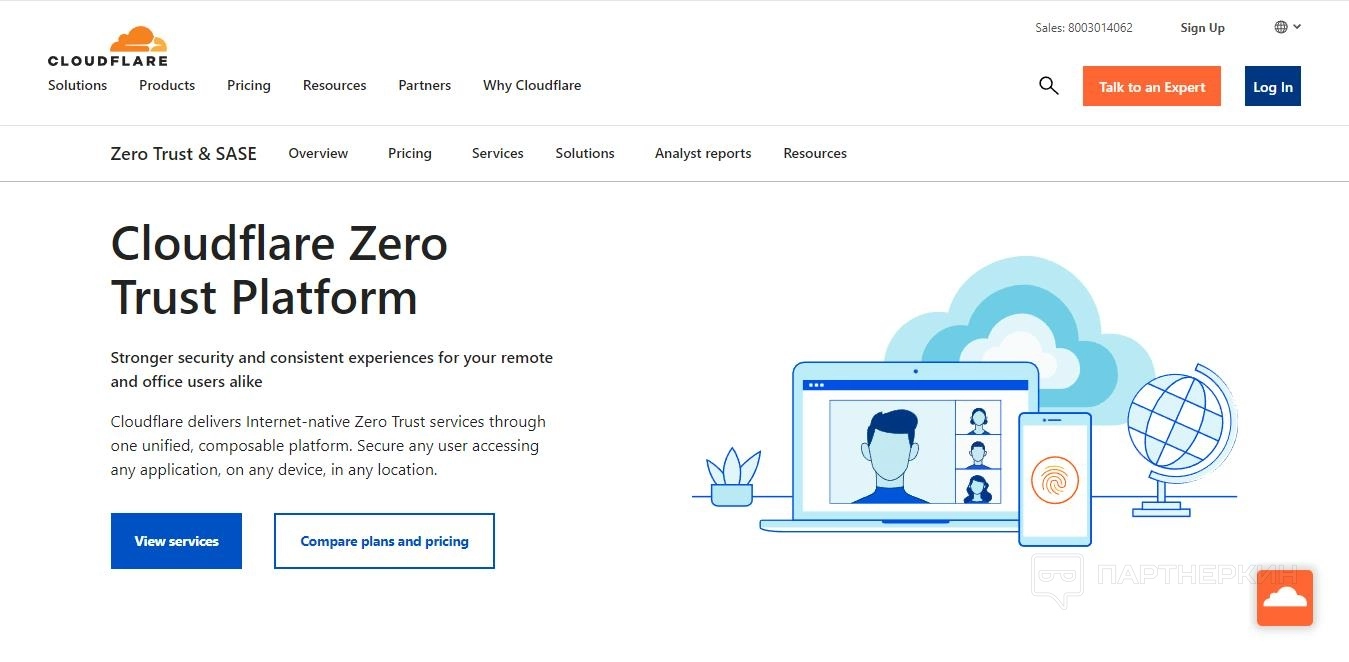Click the fingerprint phone illustration
This screenshot has width=1349, height=662.
click(1055, 479)
